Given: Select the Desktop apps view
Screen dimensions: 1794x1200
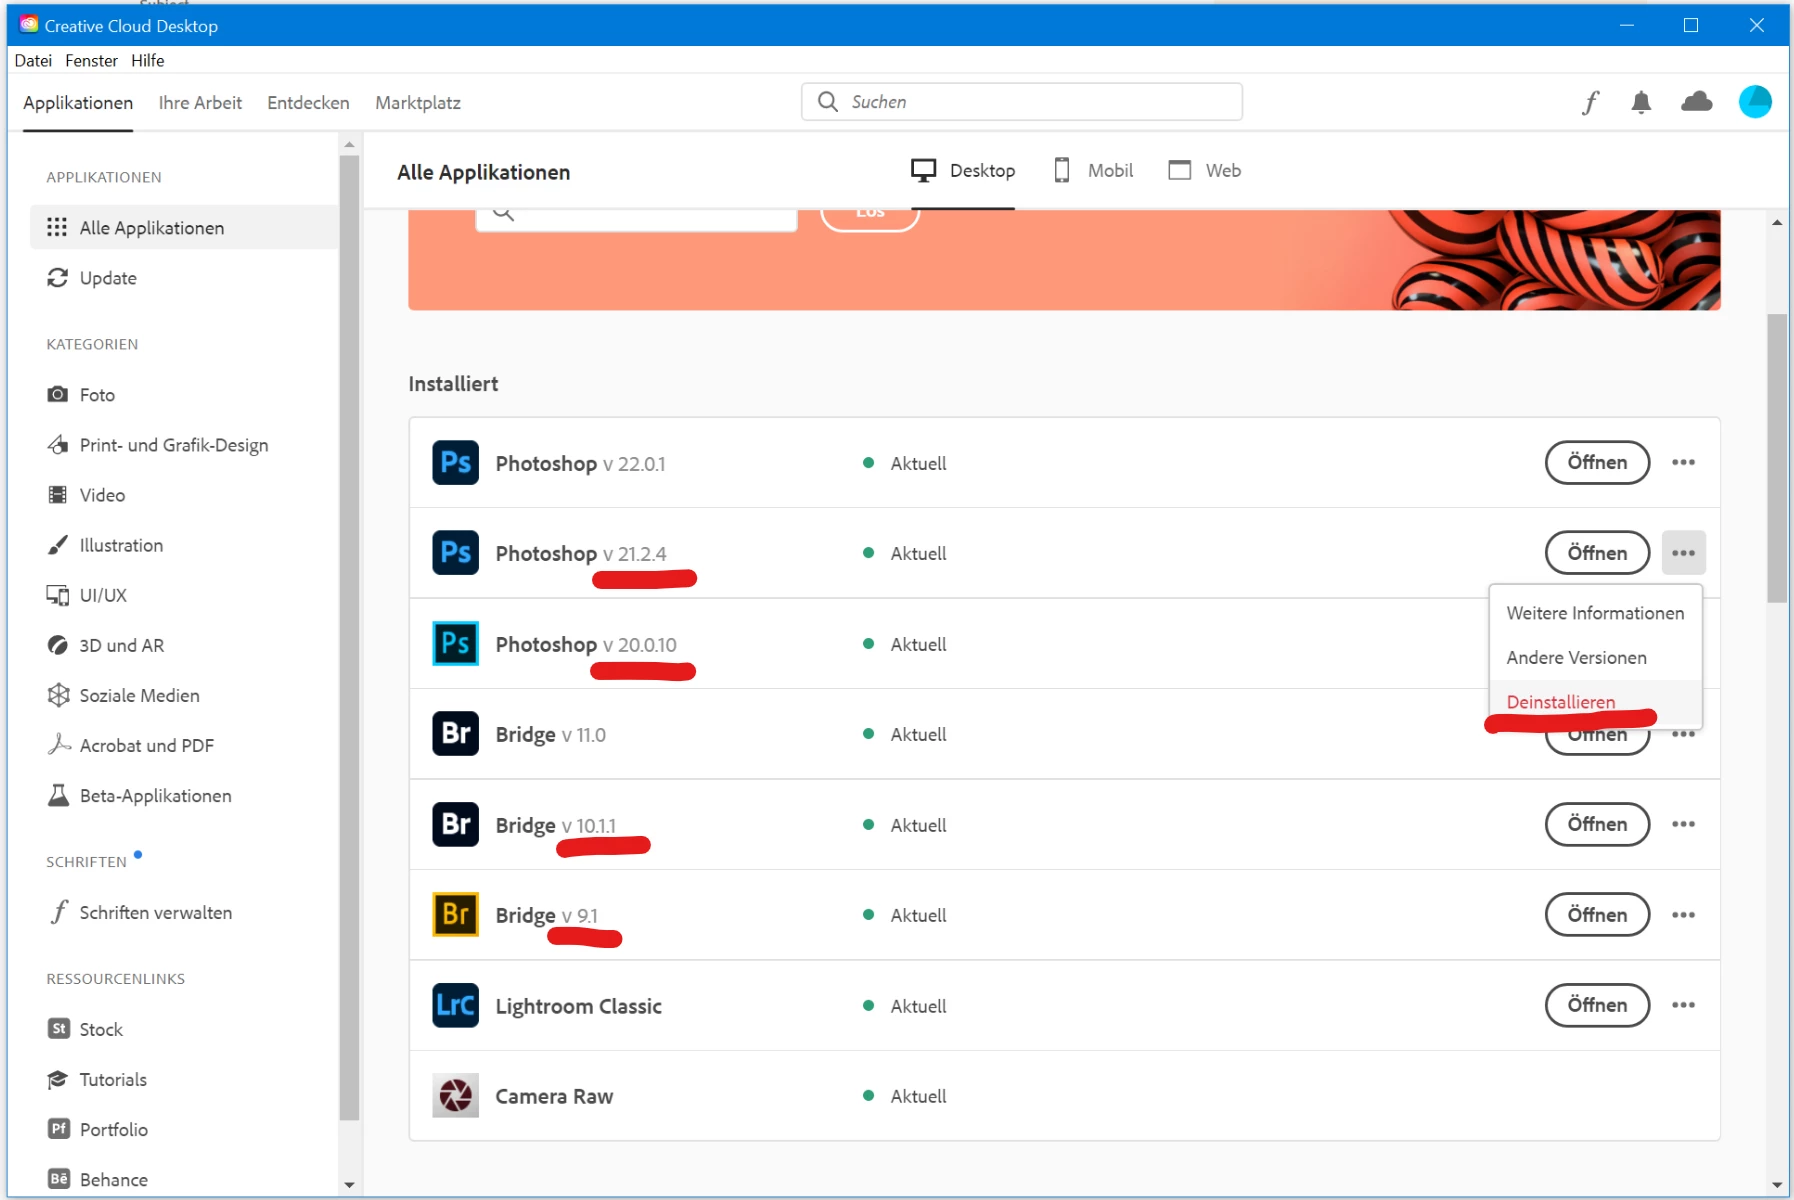Looking at the screenshot, I should 963,170.
